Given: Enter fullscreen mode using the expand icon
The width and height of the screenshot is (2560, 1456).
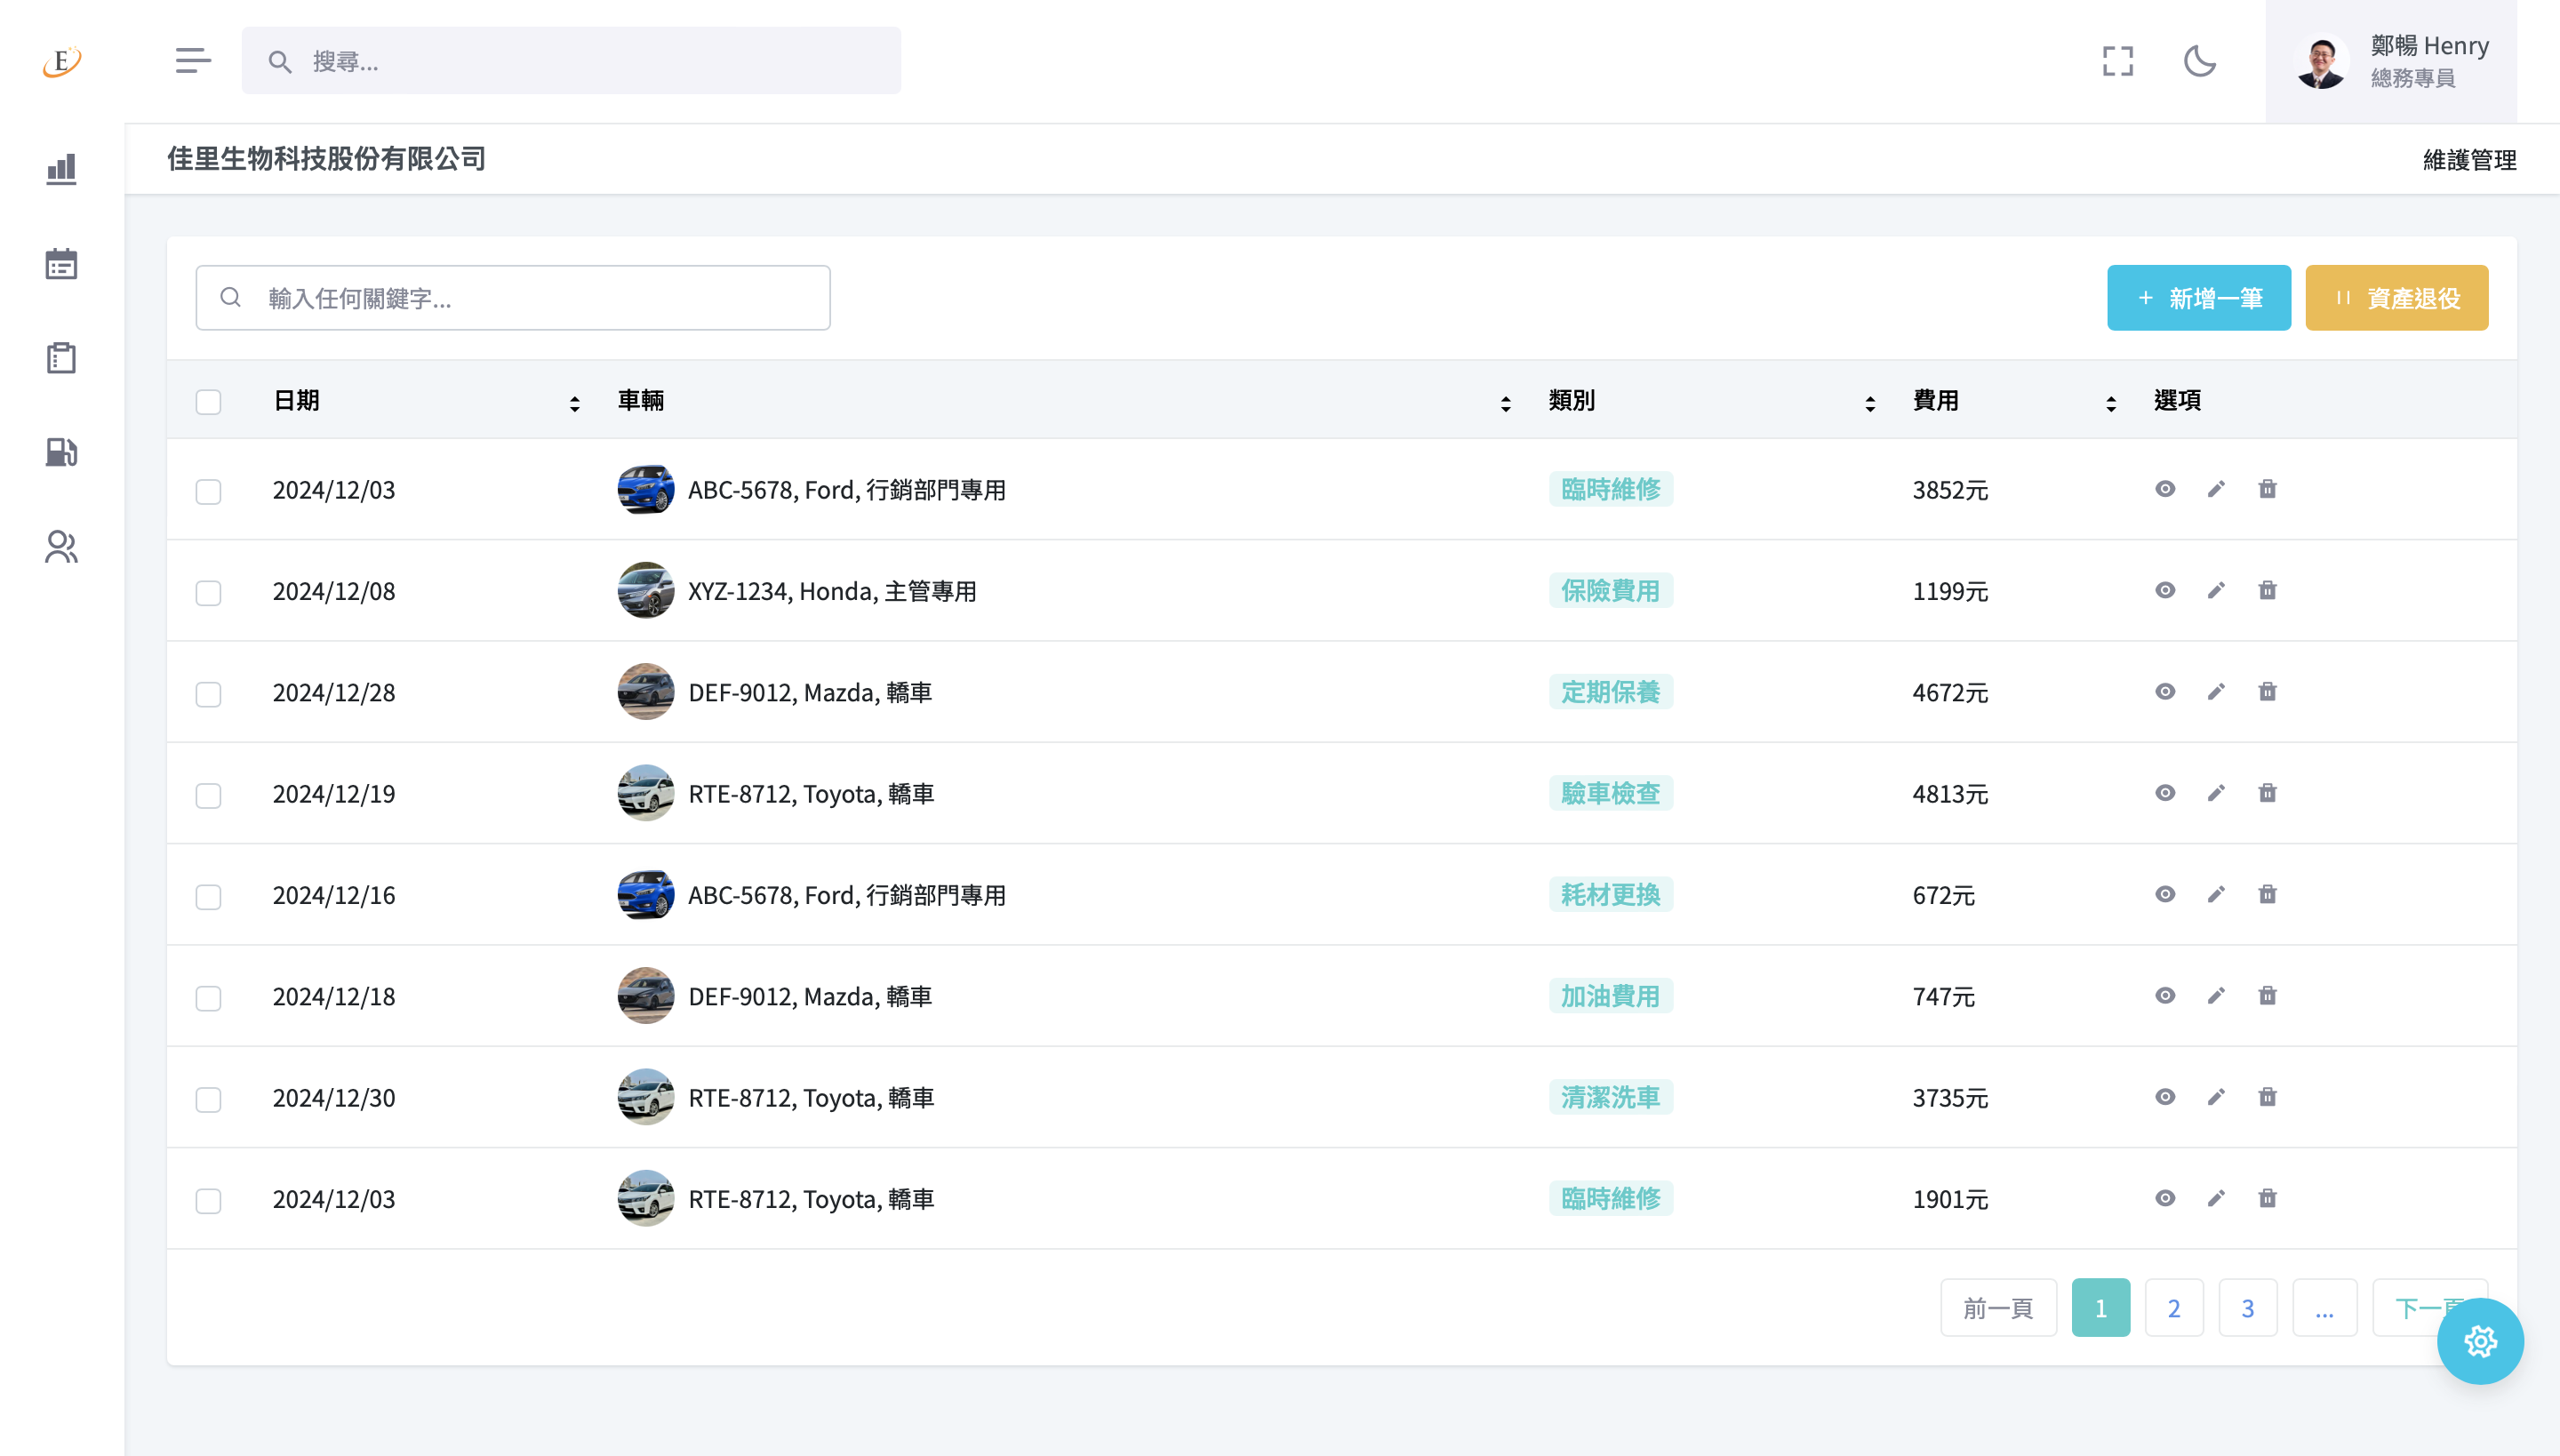Looking at the screenshot, I should pyautogui.click(x=2118, y=61).
